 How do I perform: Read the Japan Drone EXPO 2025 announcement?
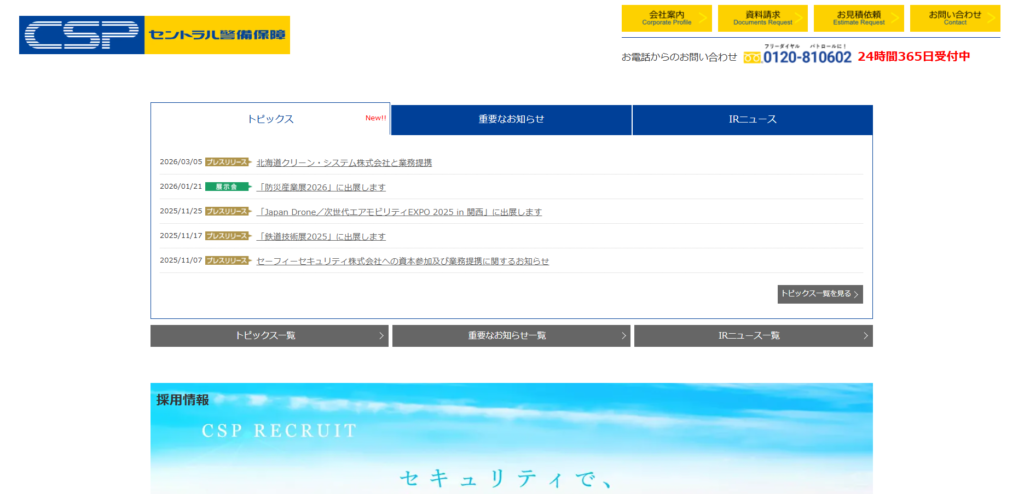pyautogui.click(x=399, y=212)
